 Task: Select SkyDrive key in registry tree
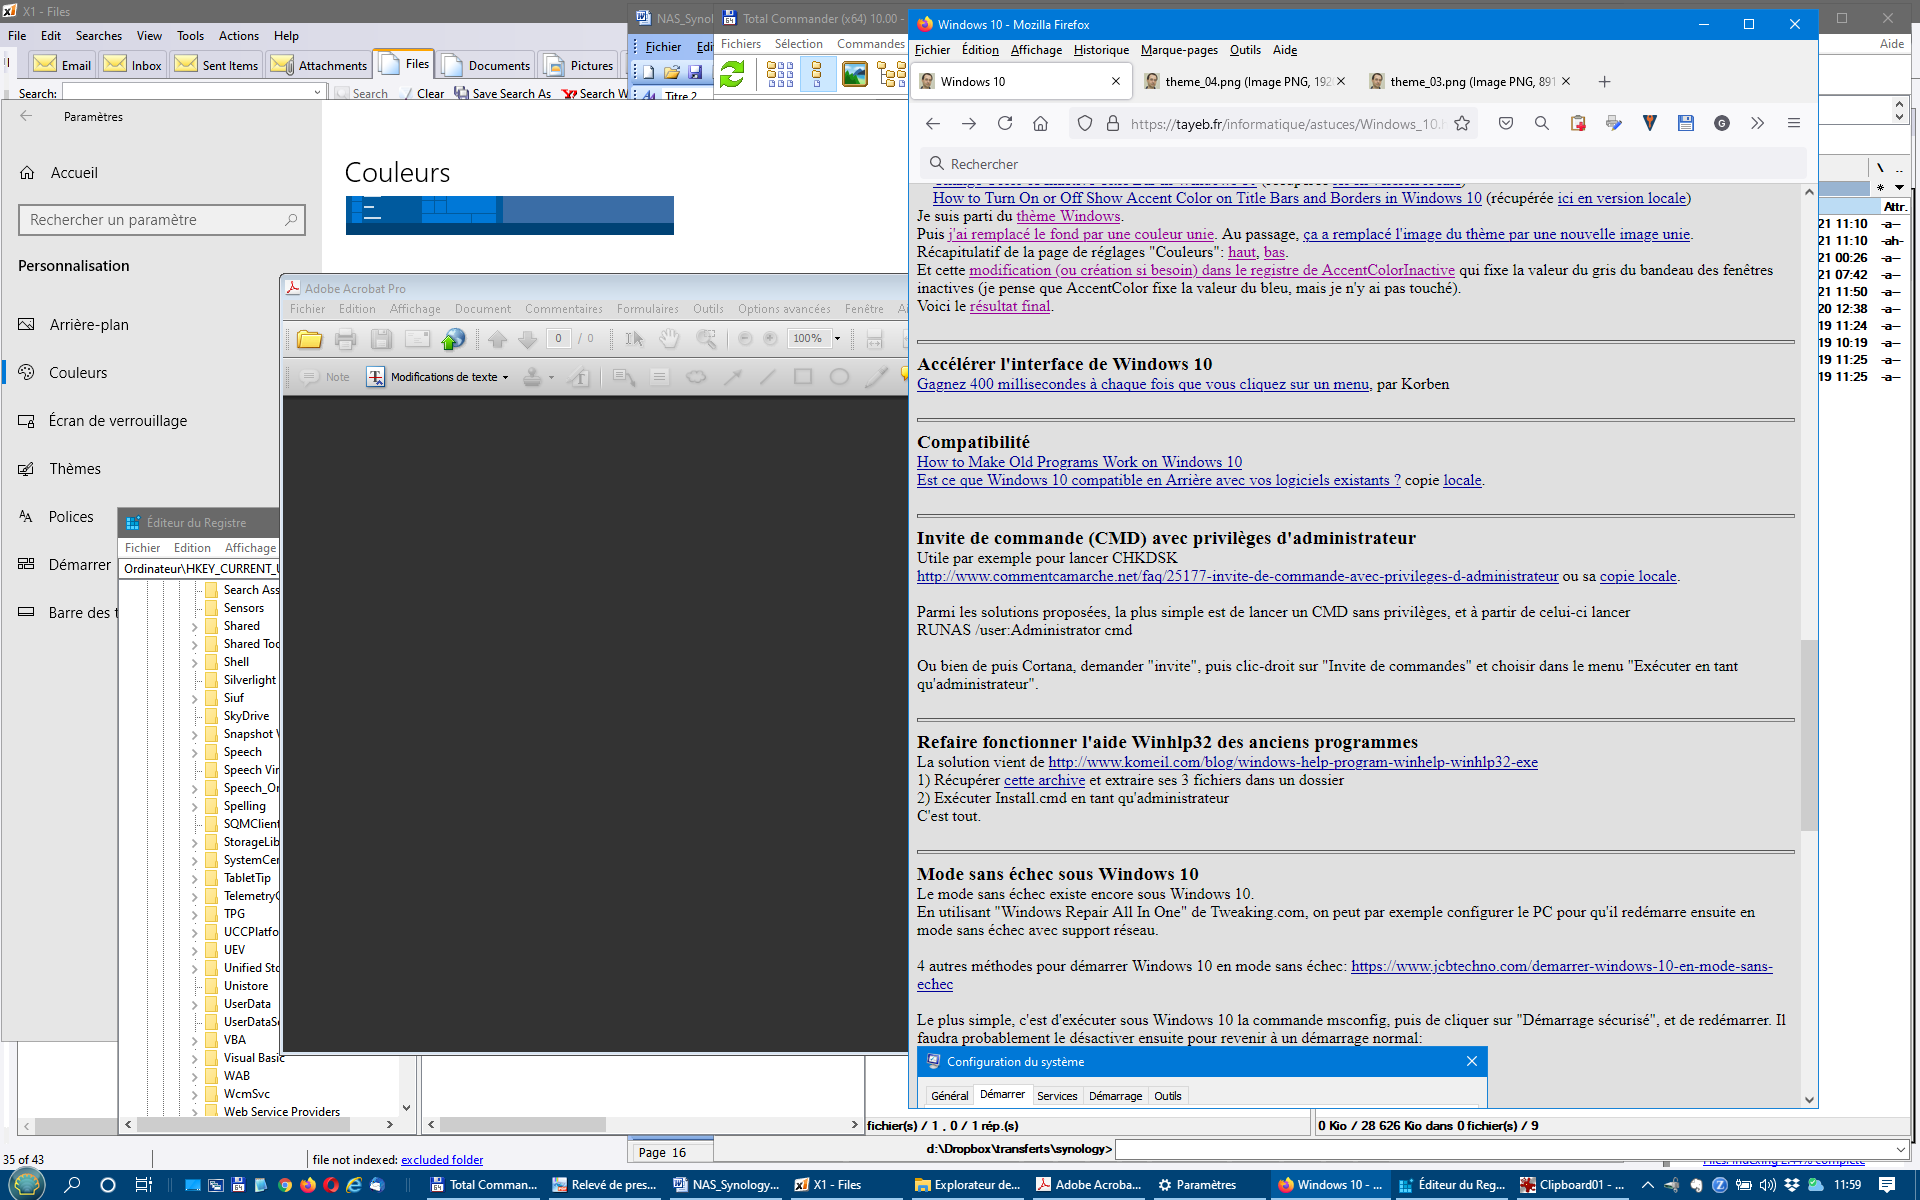coord(246,716)
